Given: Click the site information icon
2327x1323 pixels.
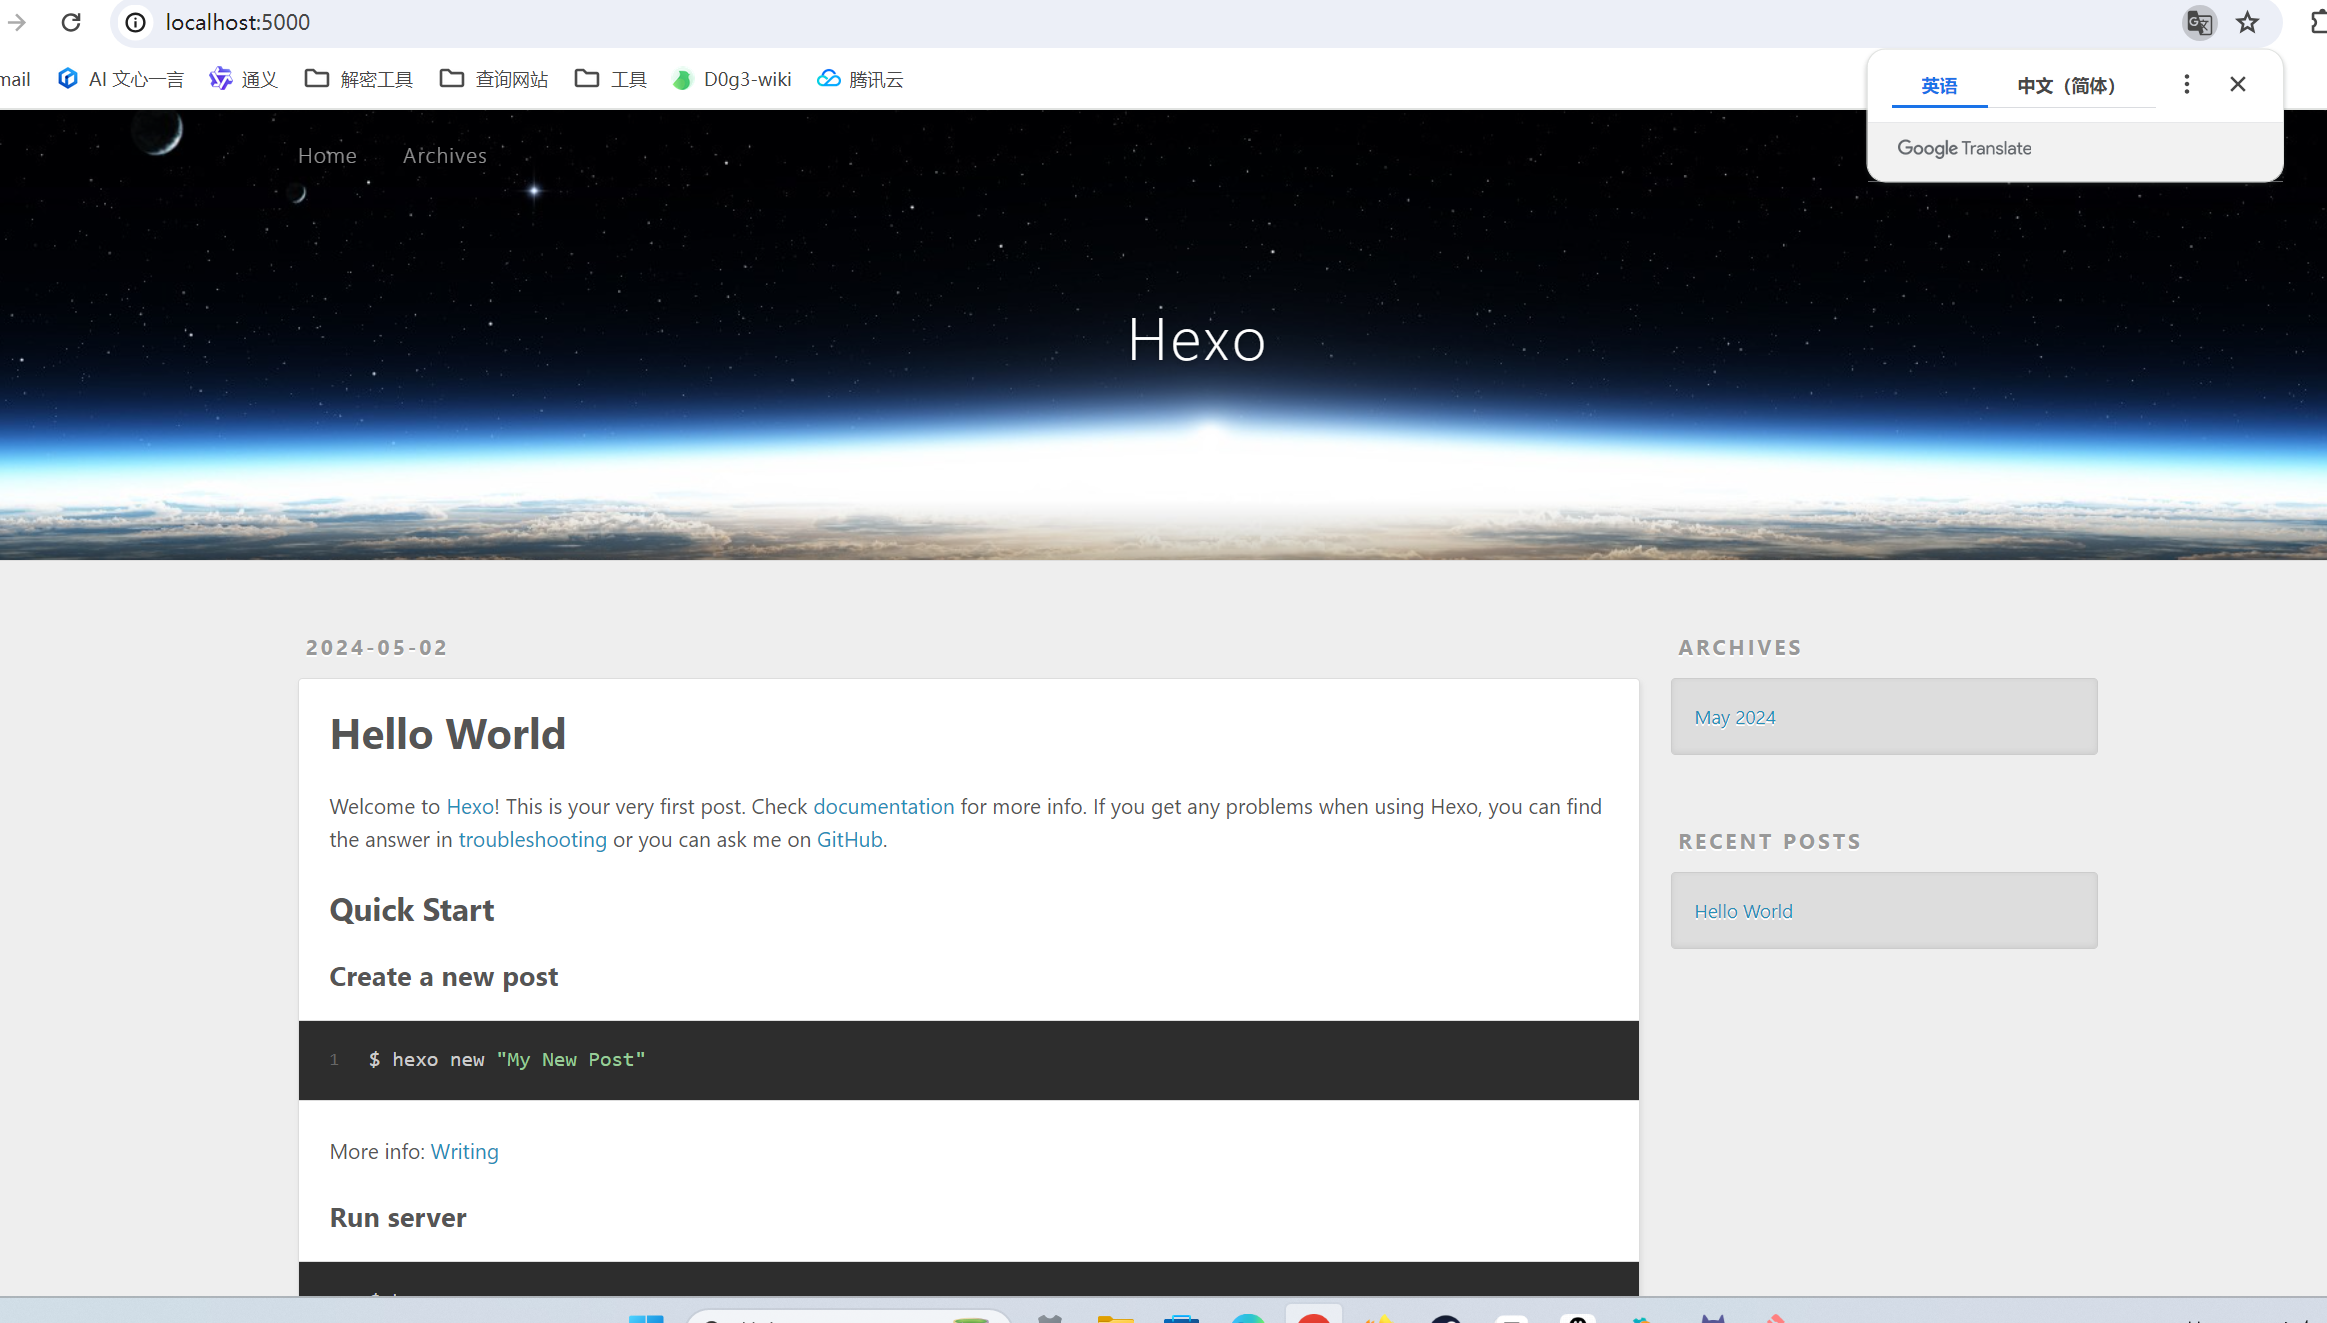Looking at the screenshot, I should [x=136, y=22].
